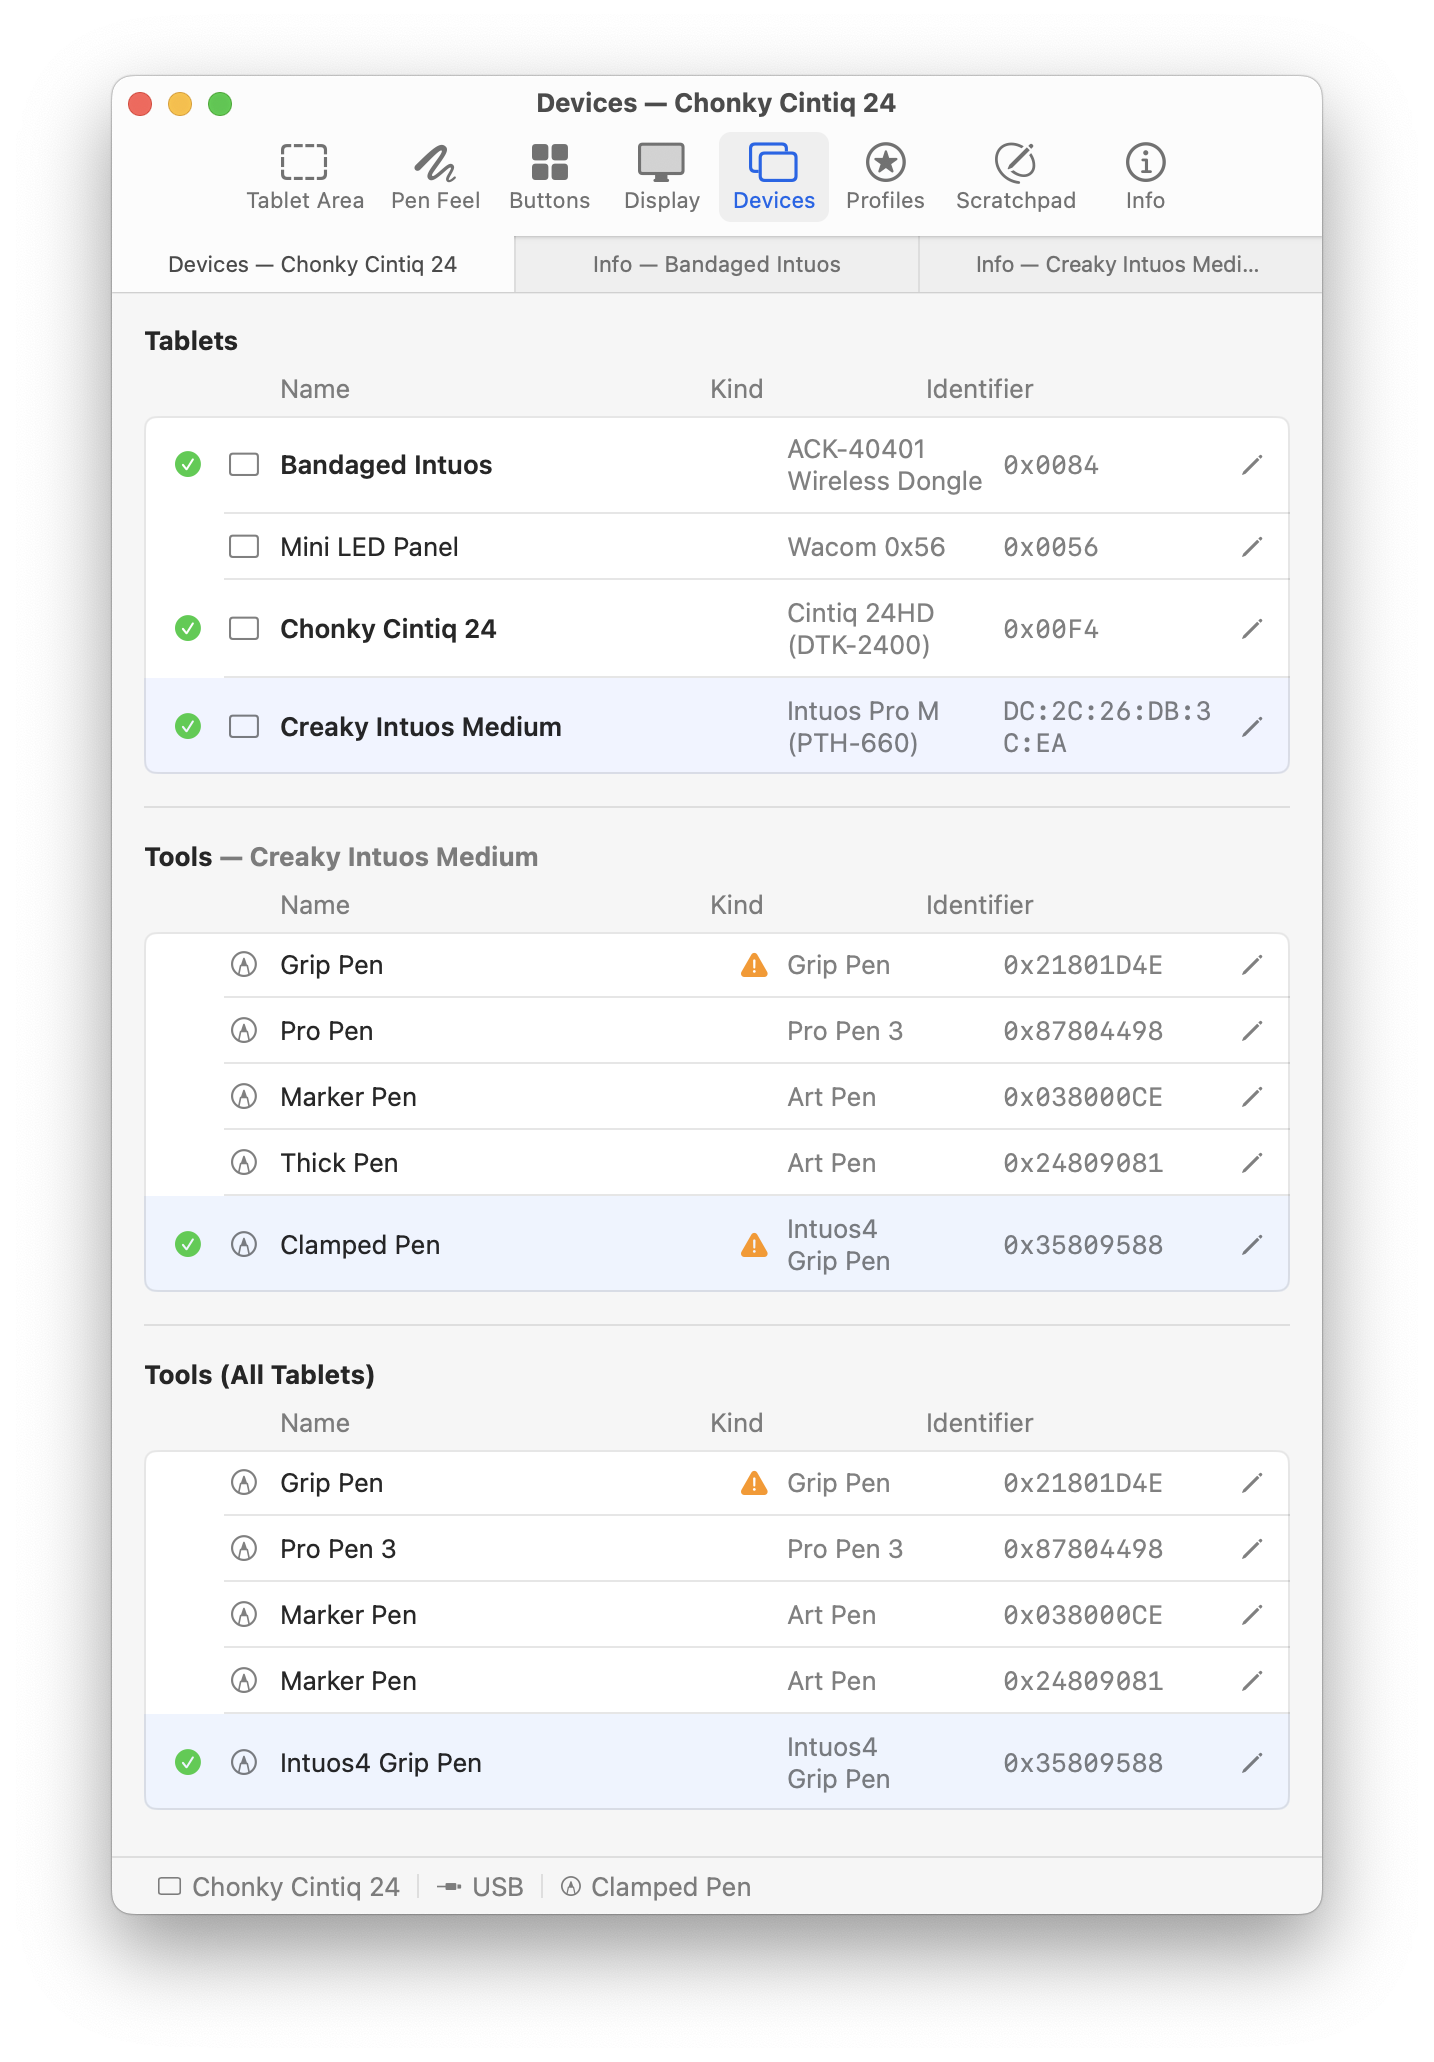
Task: Switch to the Buttons pane
Action: (549, 177)
